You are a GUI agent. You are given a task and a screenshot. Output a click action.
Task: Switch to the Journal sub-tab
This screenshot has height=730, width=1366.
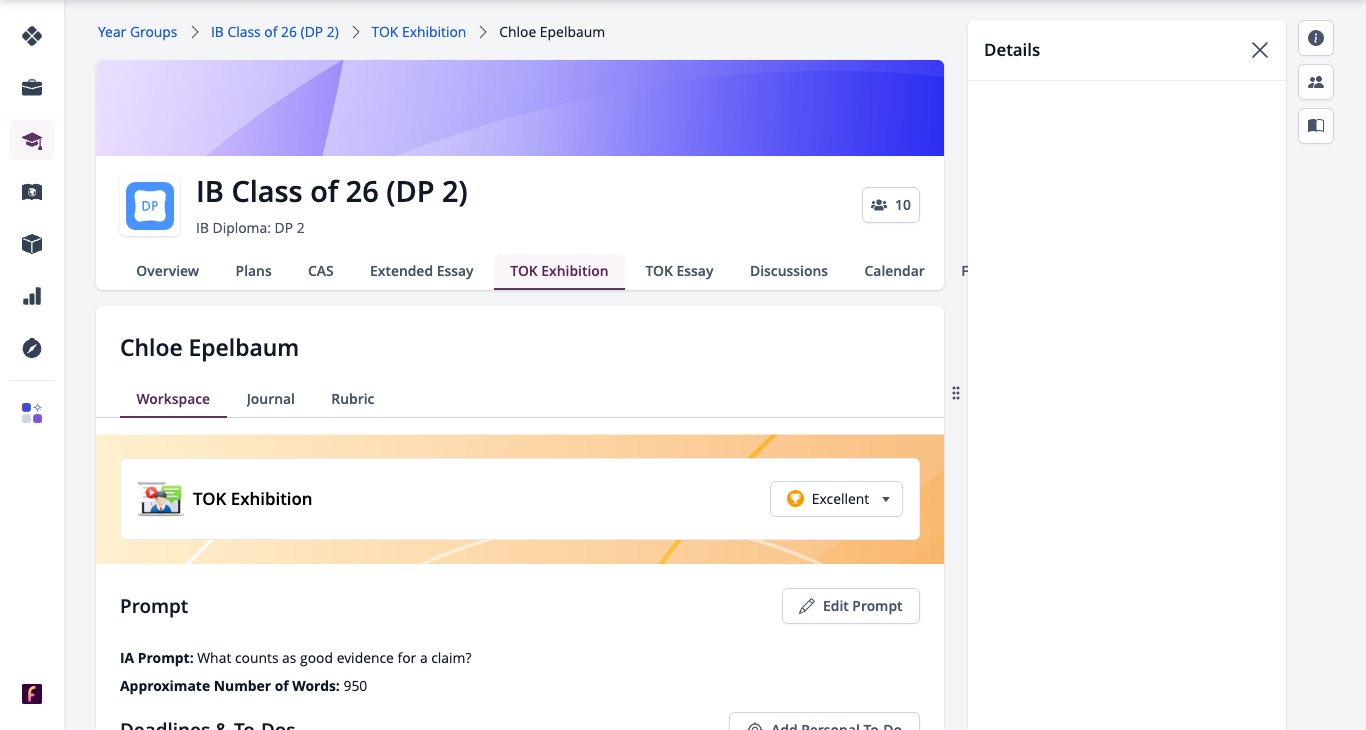coord(271,399)
